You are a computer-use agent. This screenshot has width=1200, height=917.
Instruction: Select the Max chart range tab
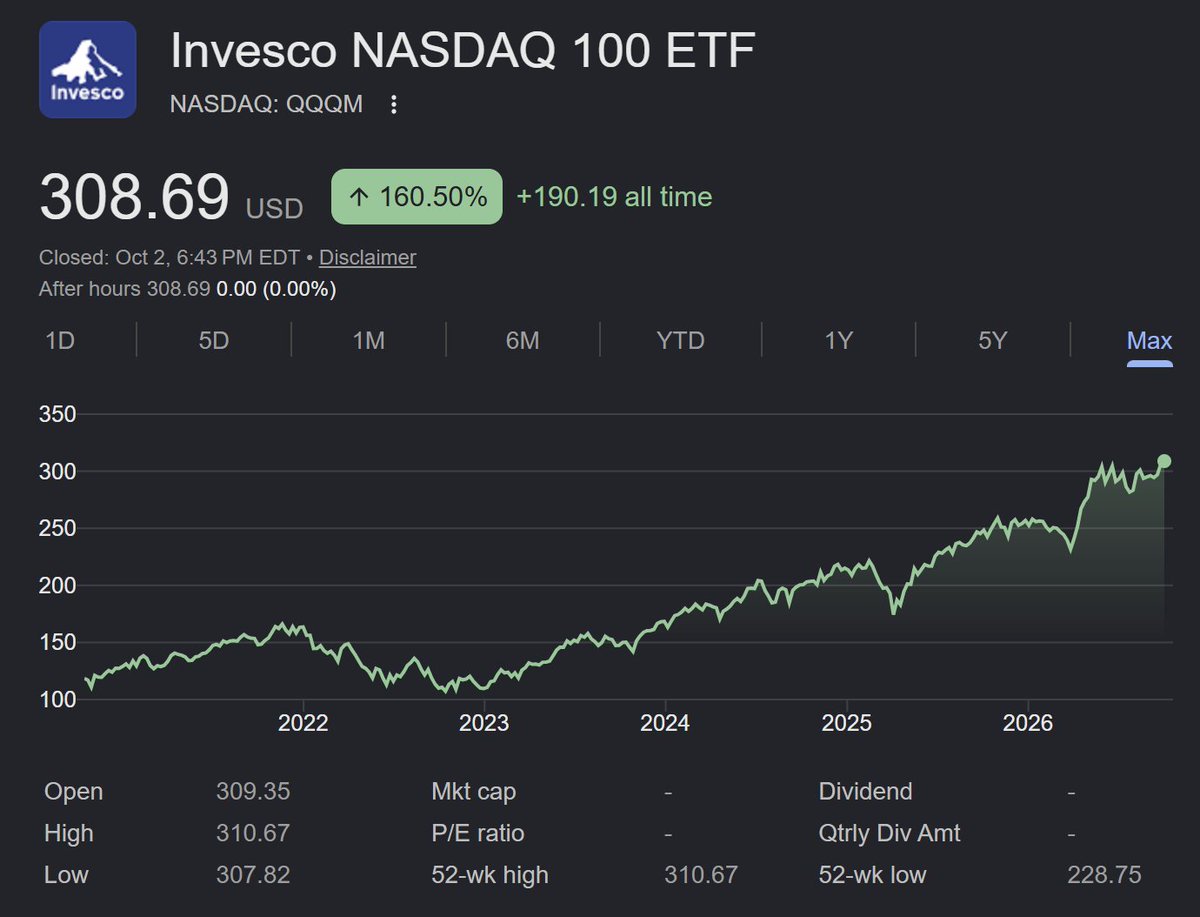tap(1149, 341)
